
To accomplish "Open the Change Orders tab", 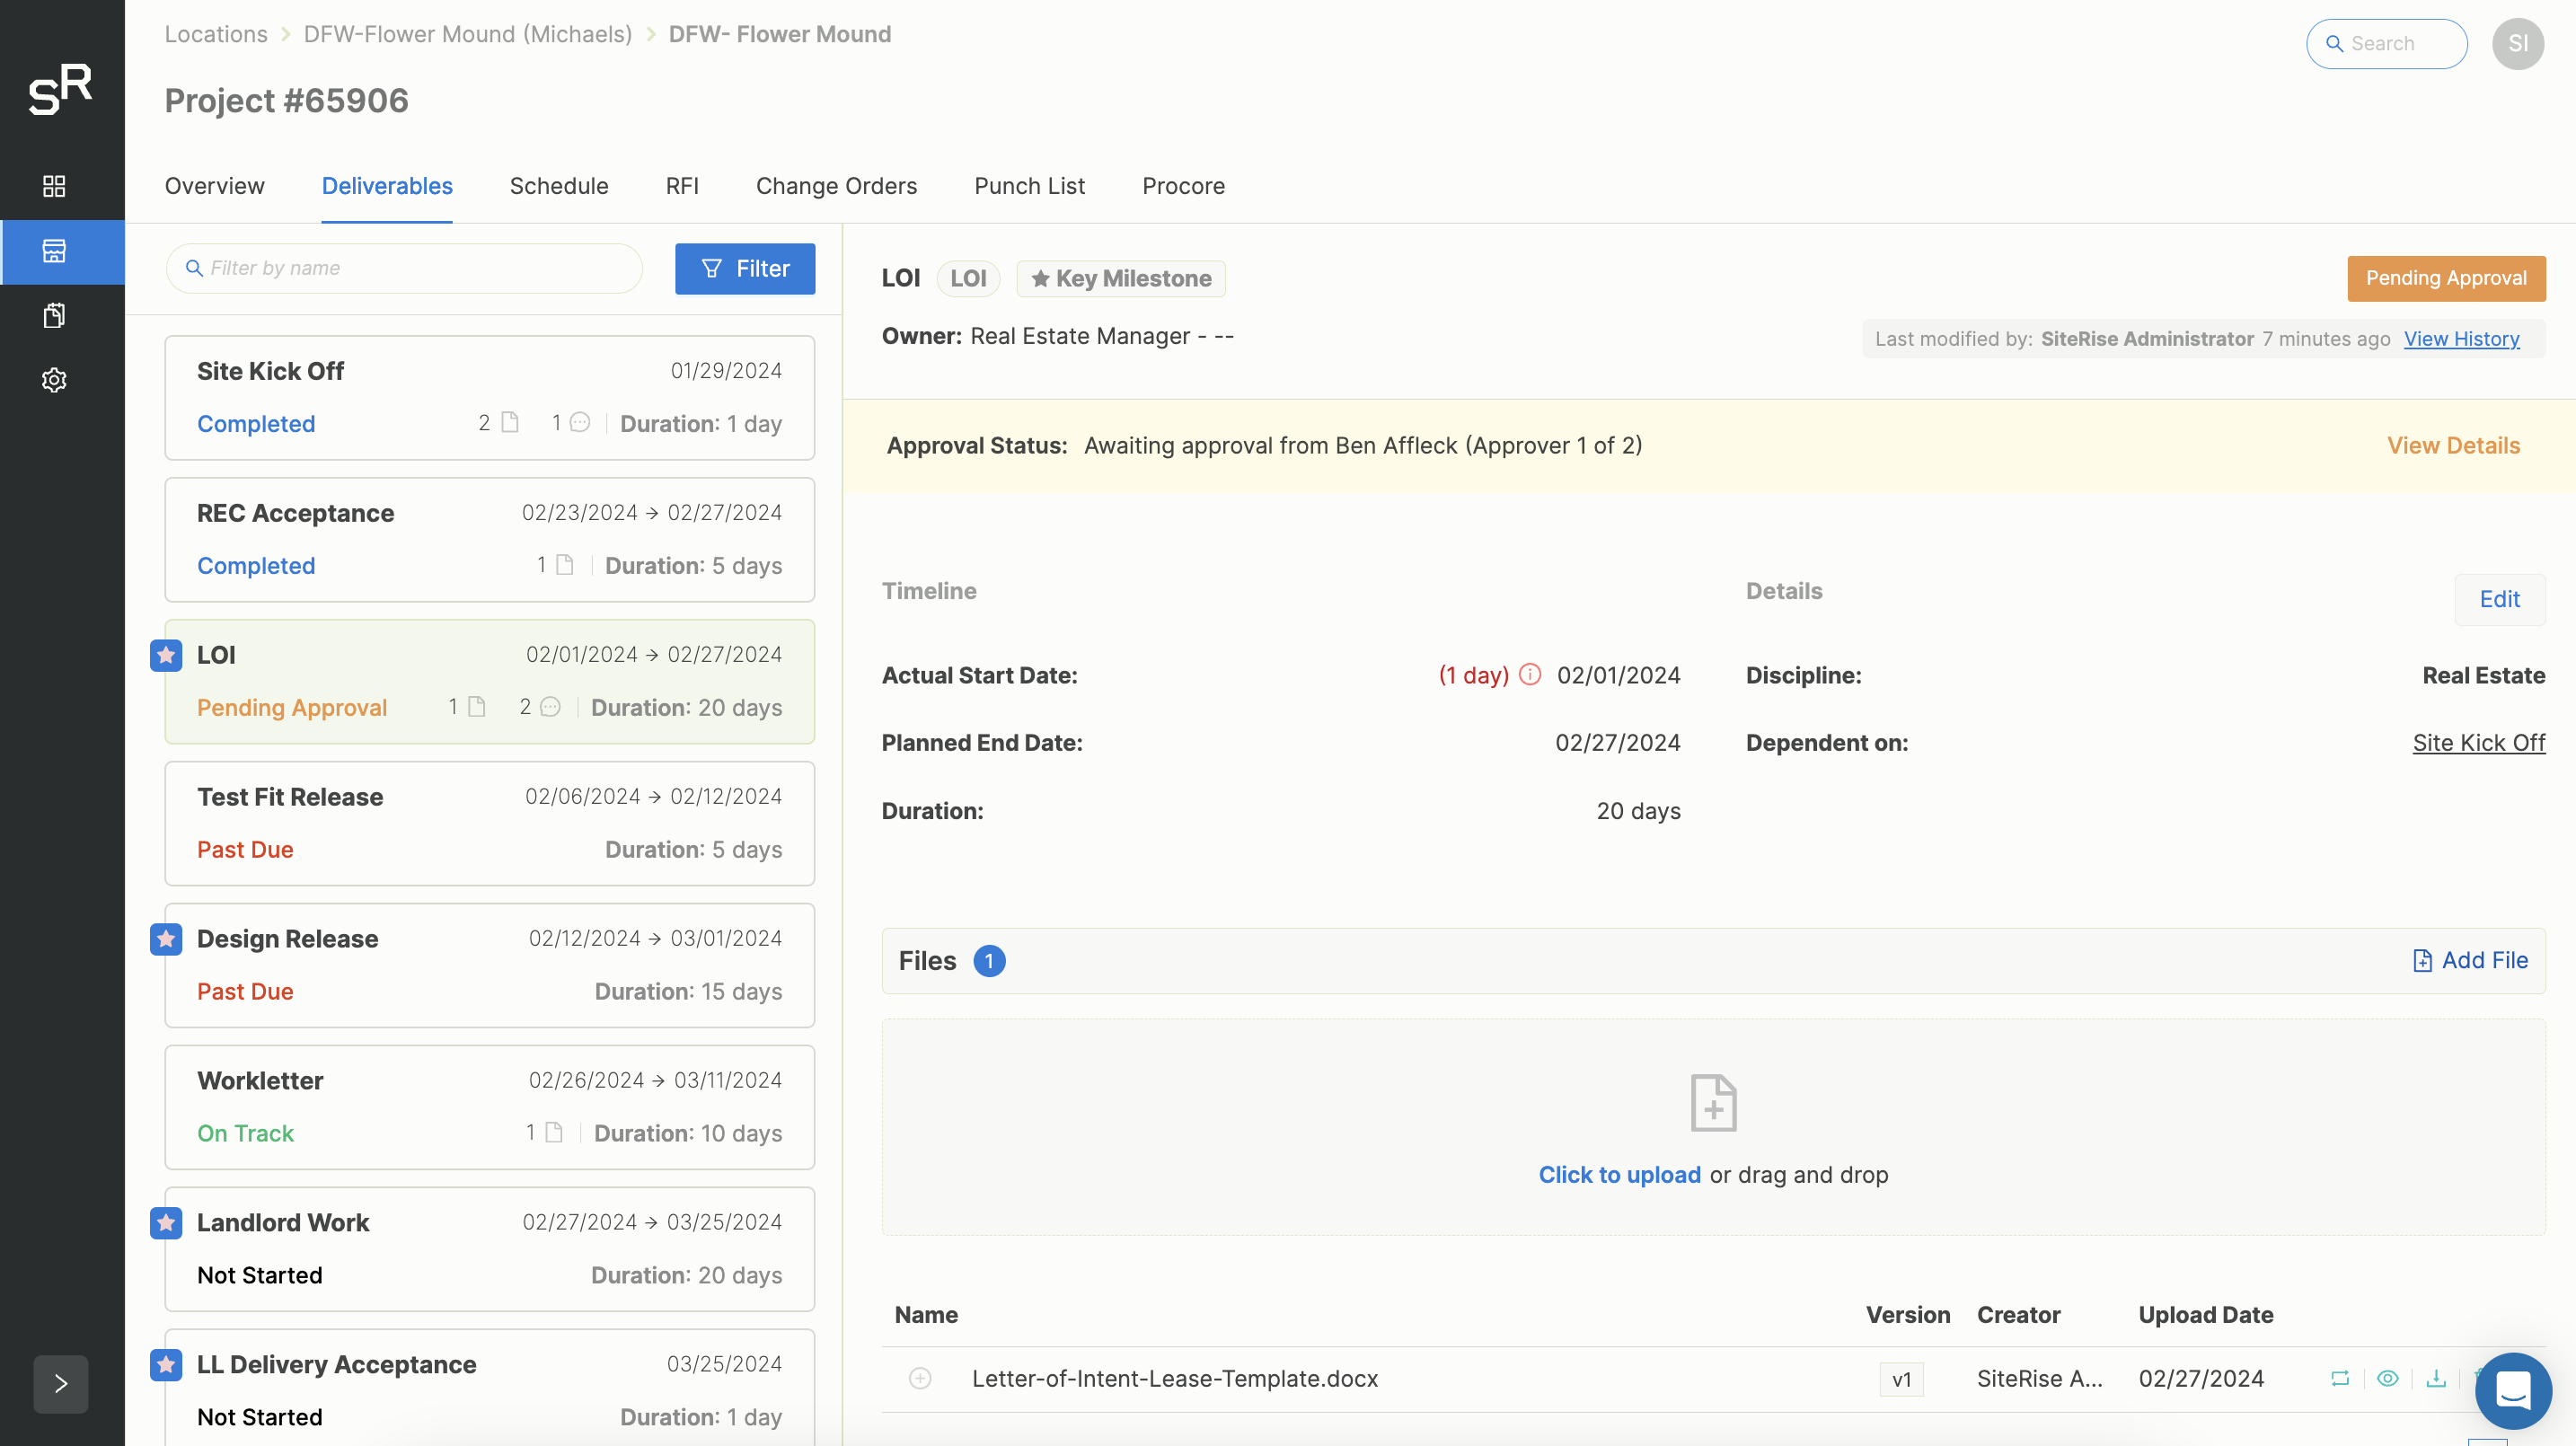I will tap(836, 186).
